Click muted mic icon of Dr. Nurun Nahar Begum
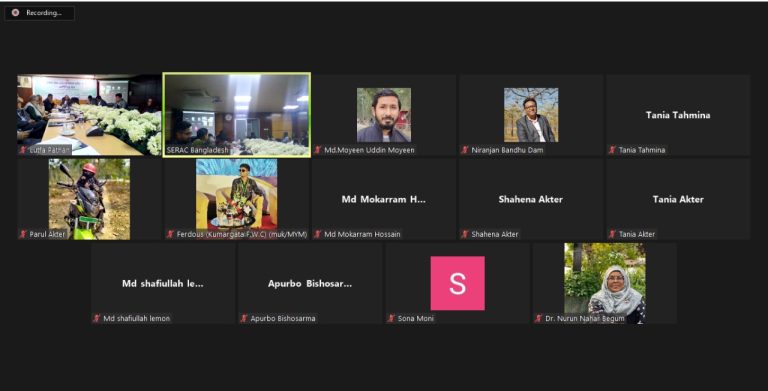 click(539, 318)
